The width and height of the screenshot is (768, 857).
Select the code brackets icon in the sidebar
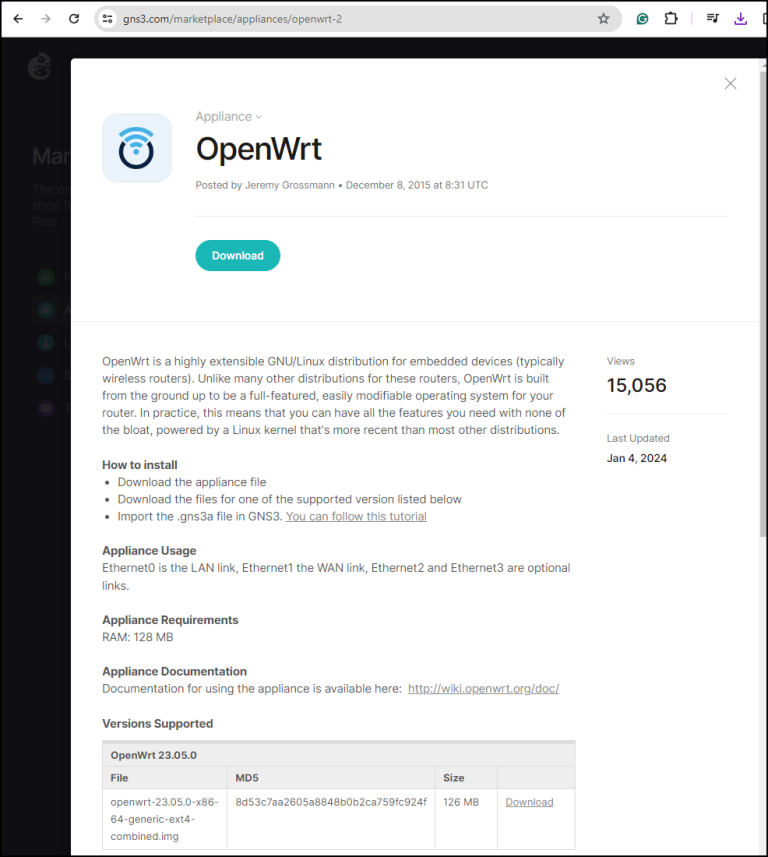(46, 375)
